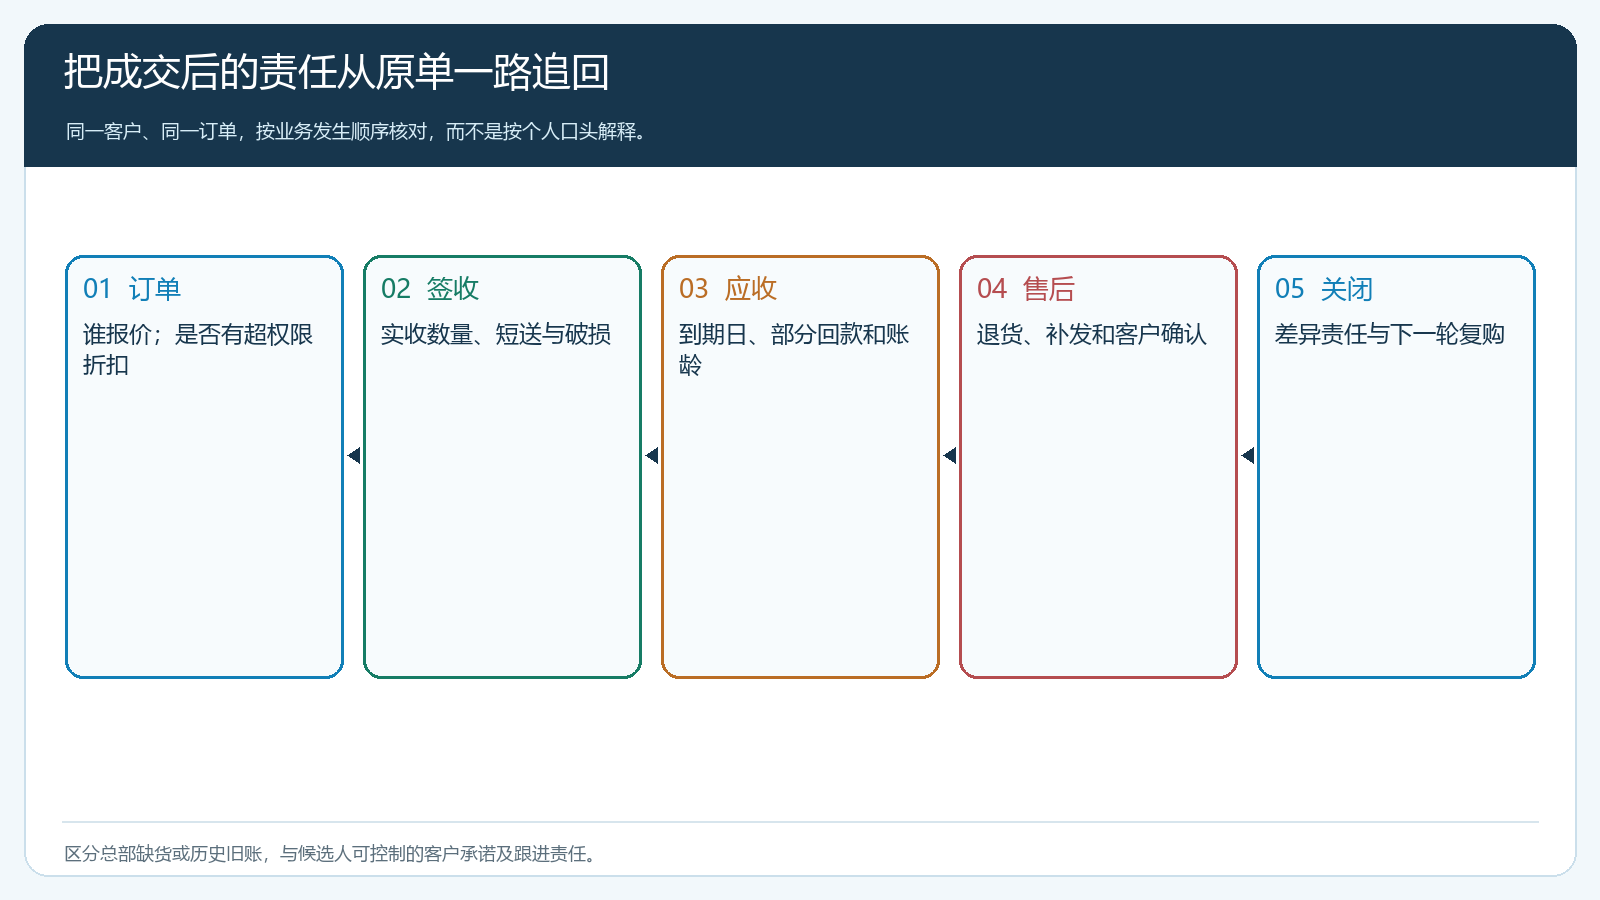Click the text 差异责任与下一轮复购
The width and height of the screenshot is (1600, 900).
pyautogui.click(x=1390, y=334)
